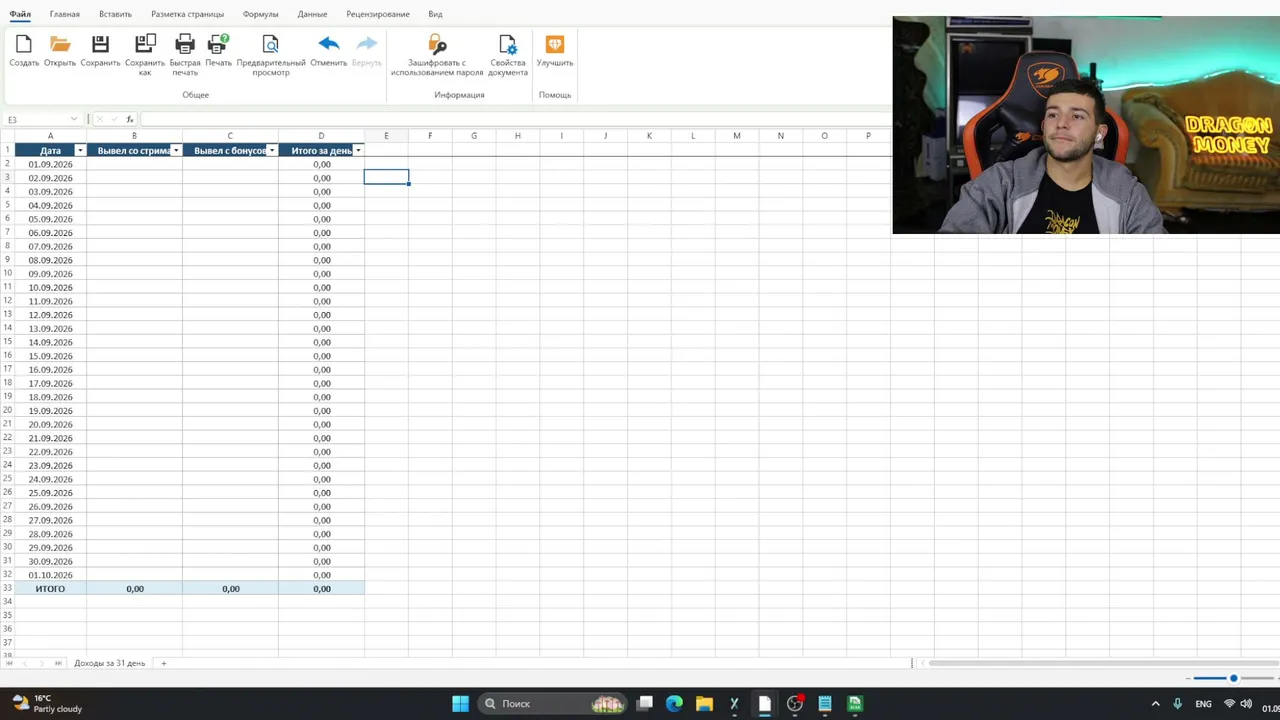1280x720 pixels.
Task: Select column E header
Action: pyautogui.click(x=386, y=136)
